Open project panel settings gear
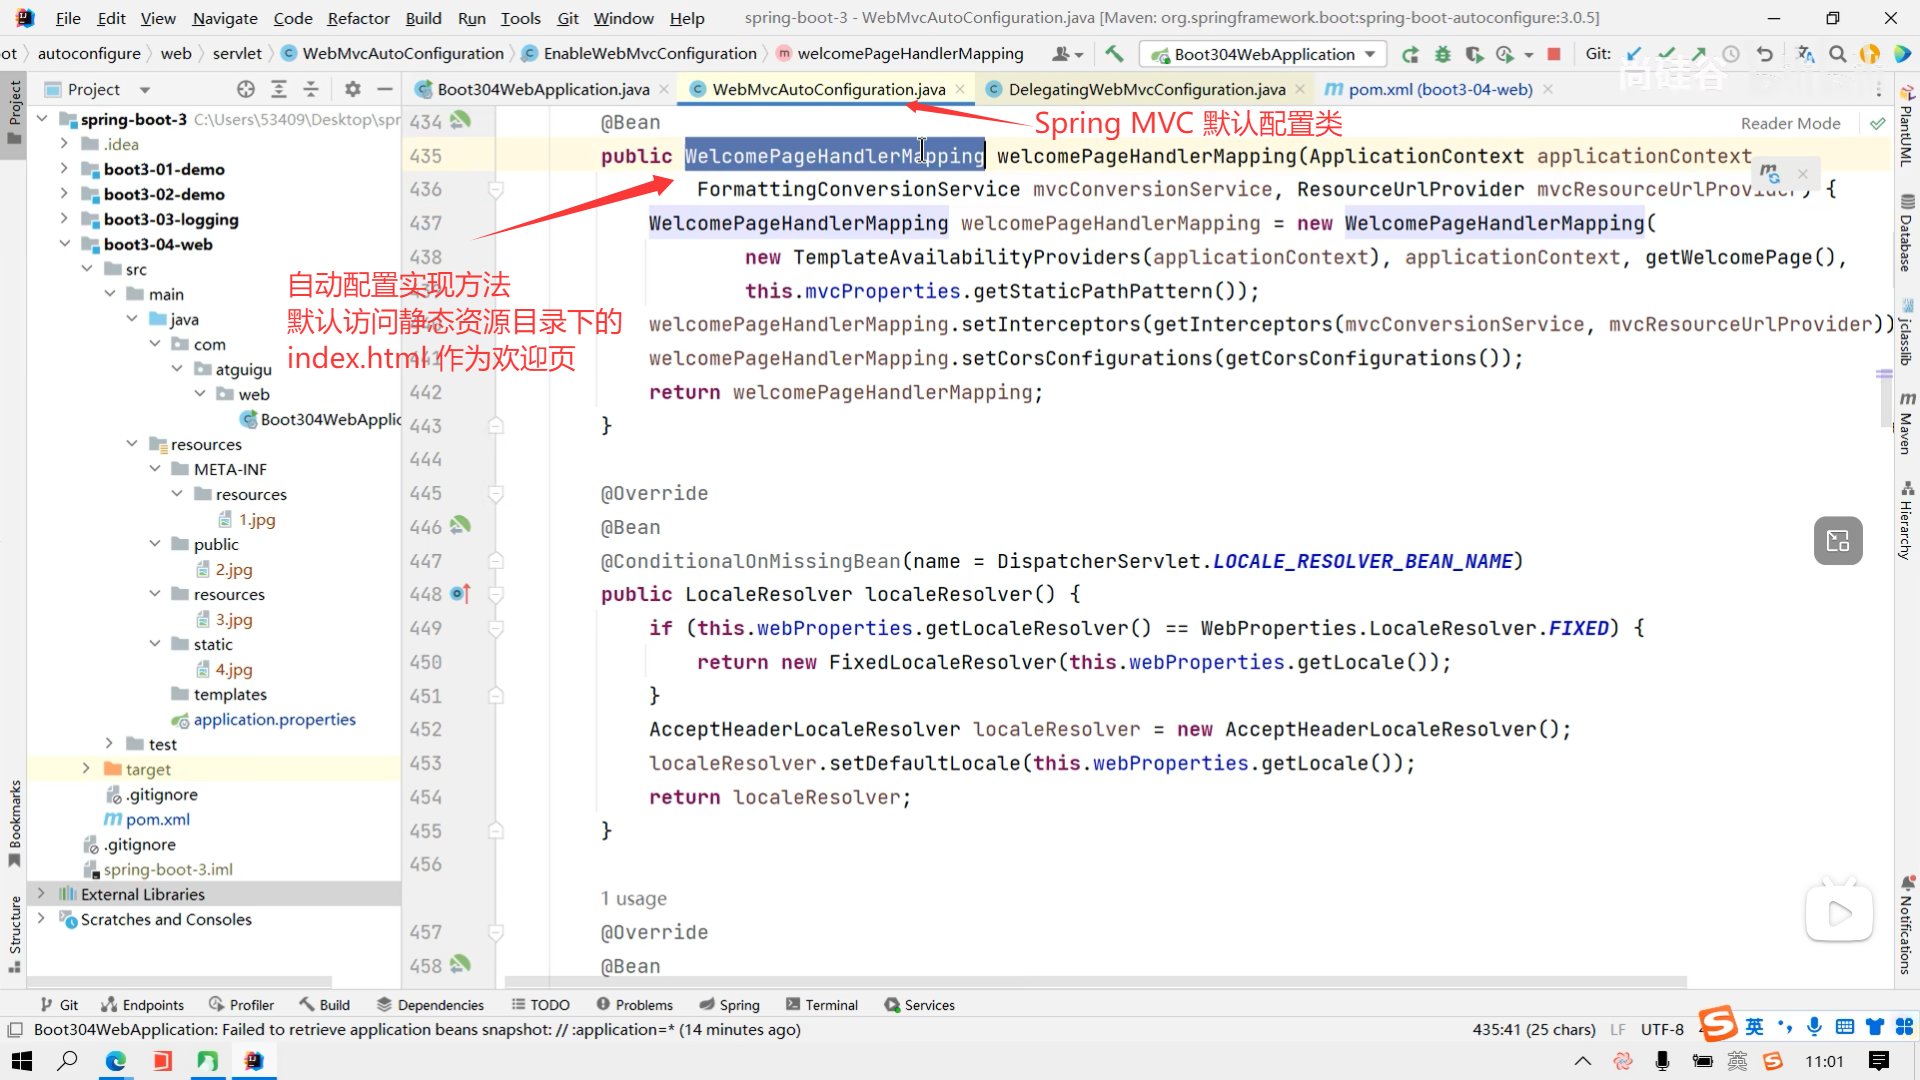The height and width of the screenshot is (1080, 1920). point(352,89)
